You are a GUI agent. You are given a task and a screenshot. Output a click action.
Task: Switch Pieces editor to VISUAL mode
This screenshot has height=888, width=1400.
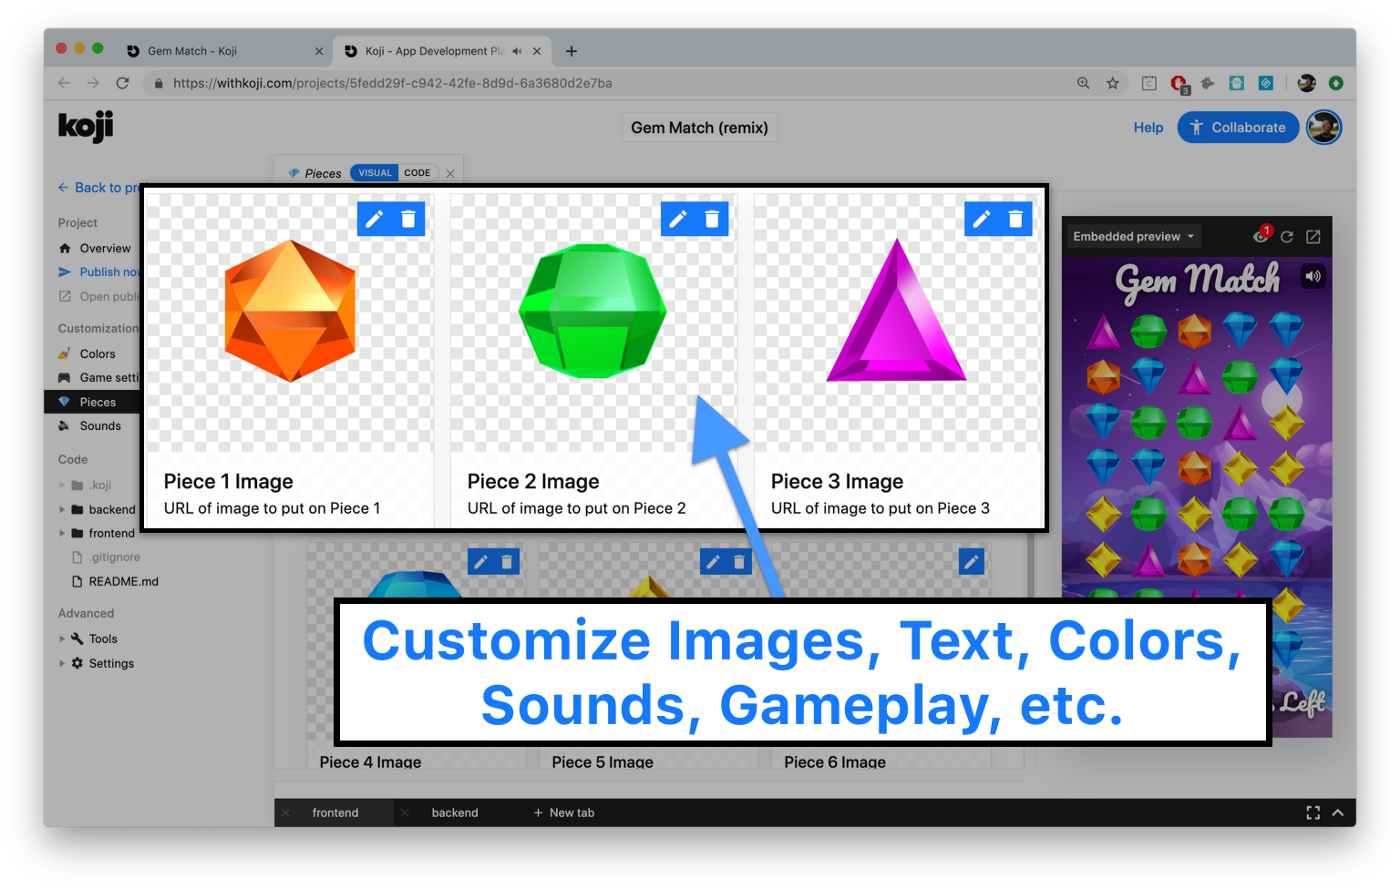[x=375, y=173]
